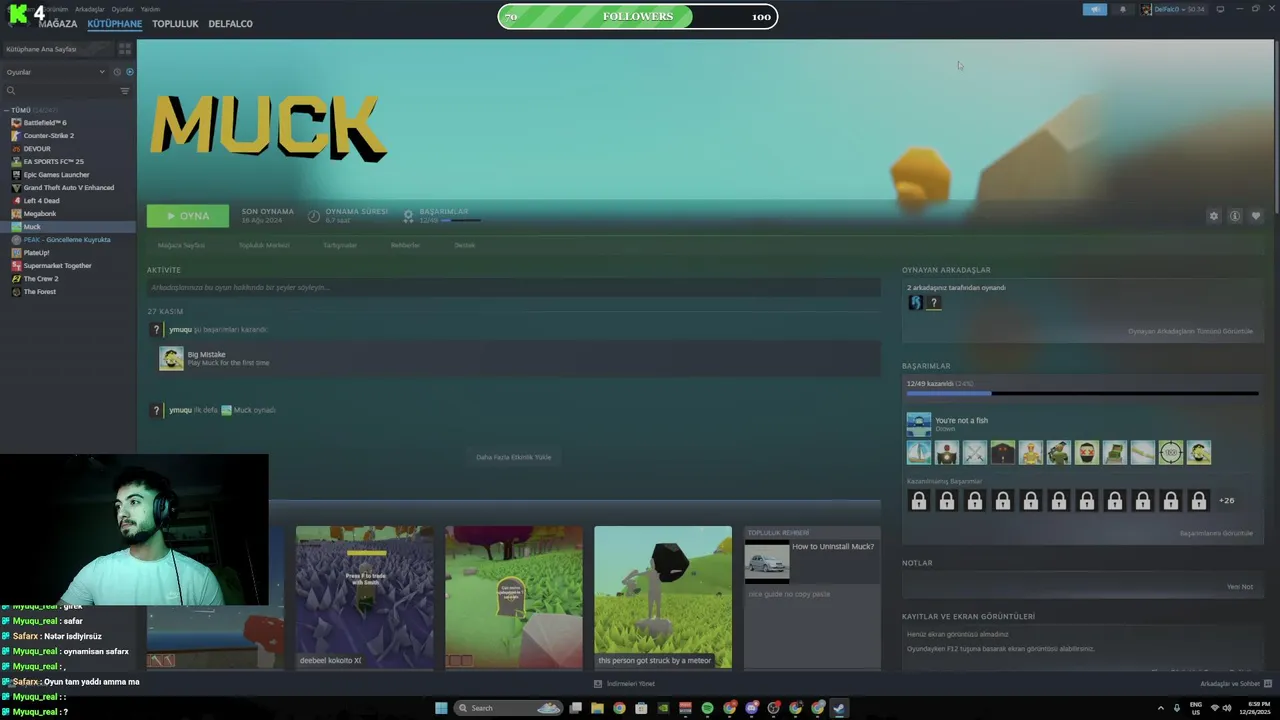Screen dimensions: 1280x720
Task: Open Rehberler guides link
Action: point(405,245)
